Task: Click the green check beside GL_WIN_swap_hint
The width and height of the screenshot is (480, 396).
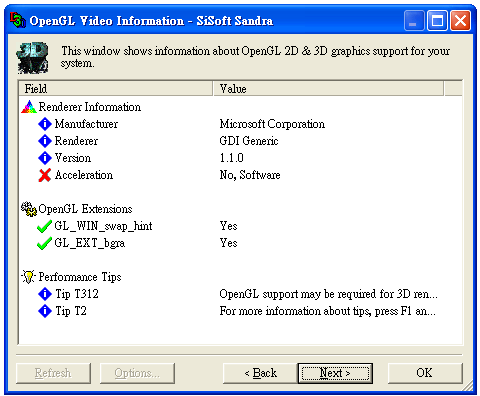Action: 44,226
